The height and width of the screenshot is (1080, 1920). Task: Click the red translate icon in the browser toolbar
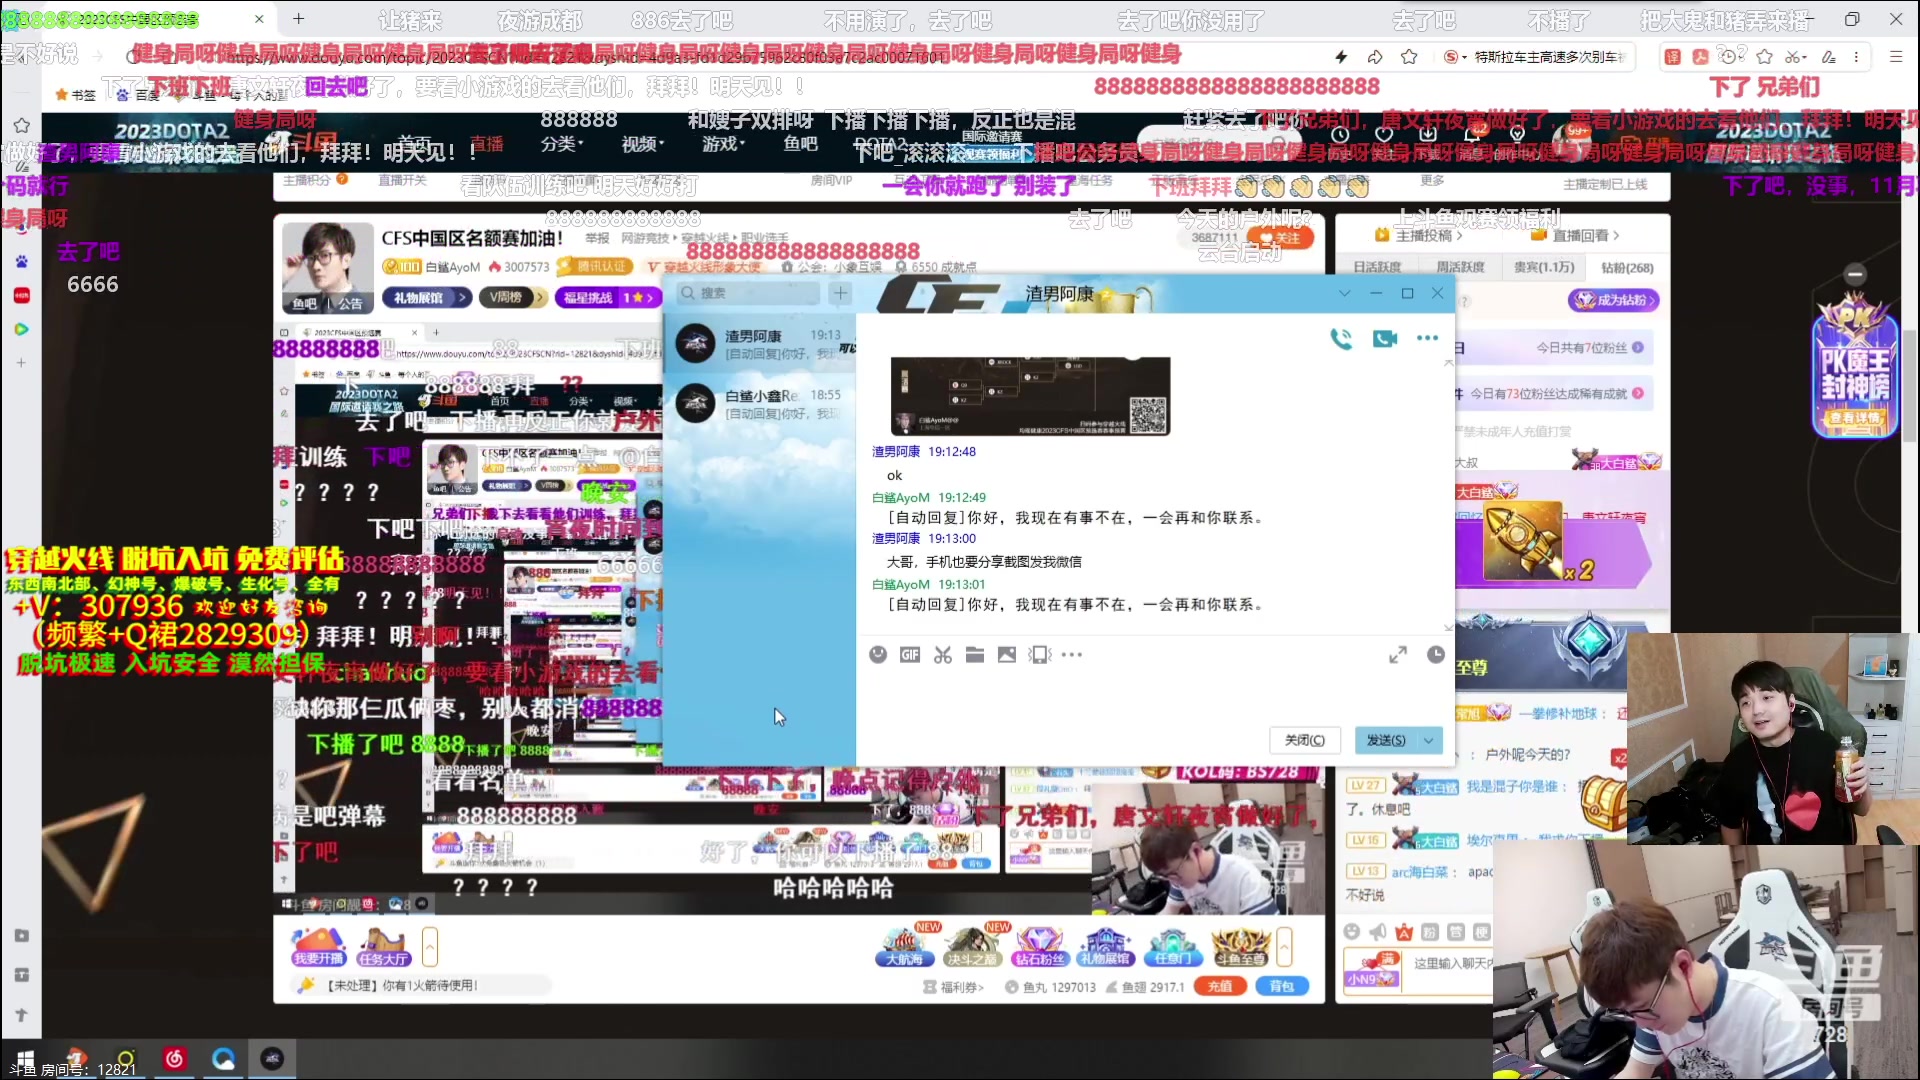click(1672, 57)
